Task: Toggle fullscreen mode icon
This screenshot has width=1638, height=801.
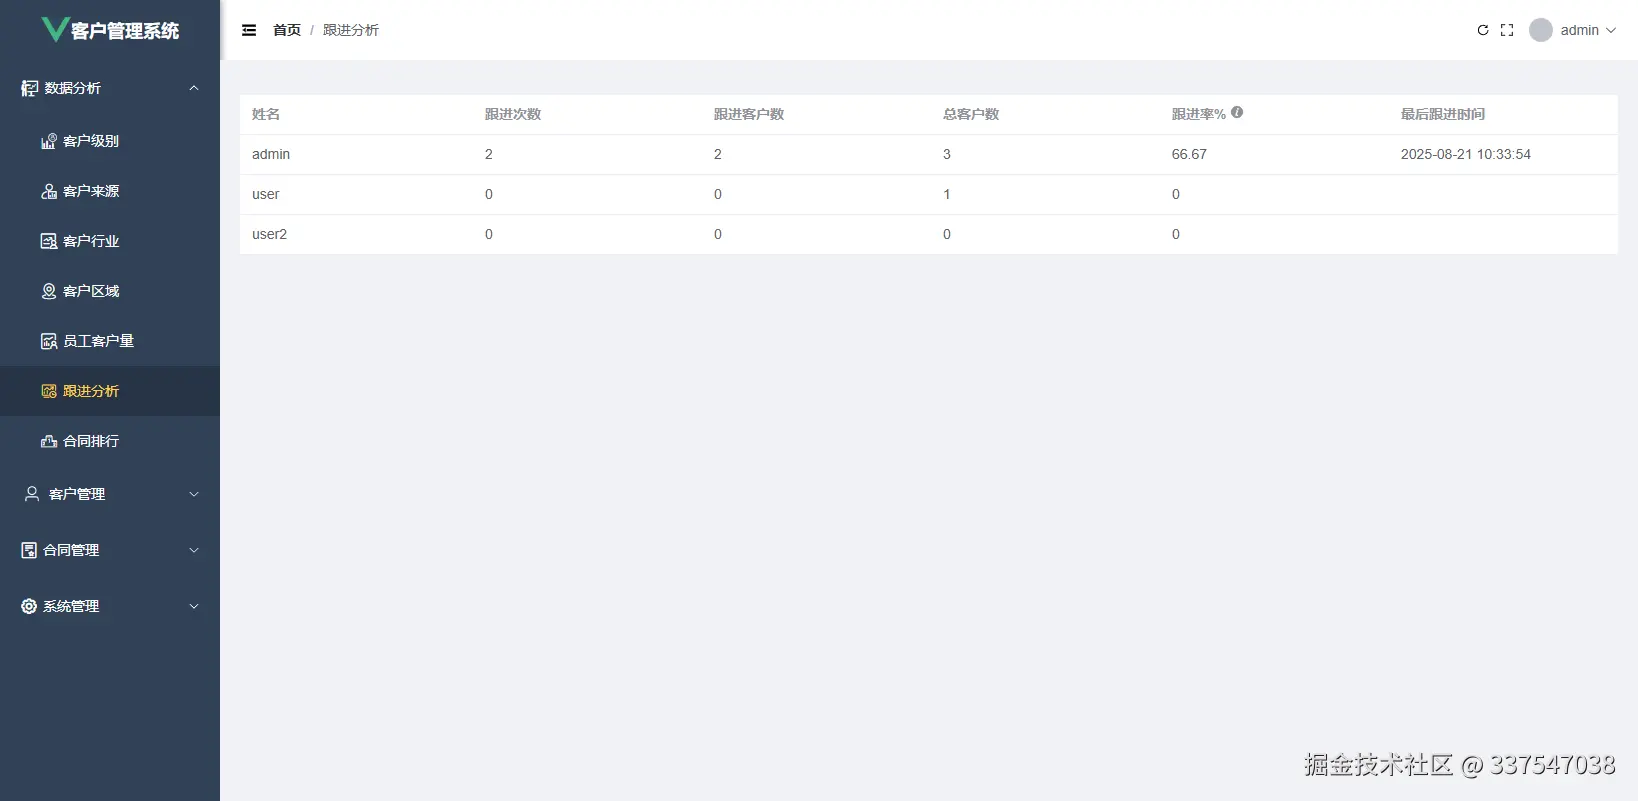Action: (x=1507, y=30)
